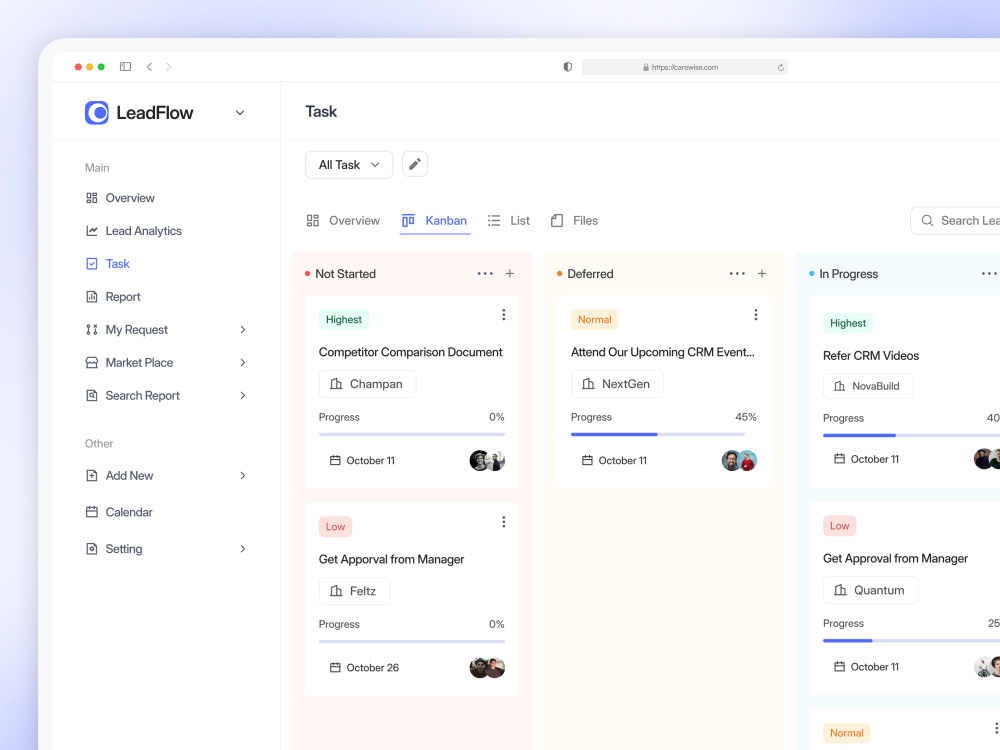1000x750 pixels.
Task: Open Competitor Comparison Document card menu
Action: click(x=504, y=315)
